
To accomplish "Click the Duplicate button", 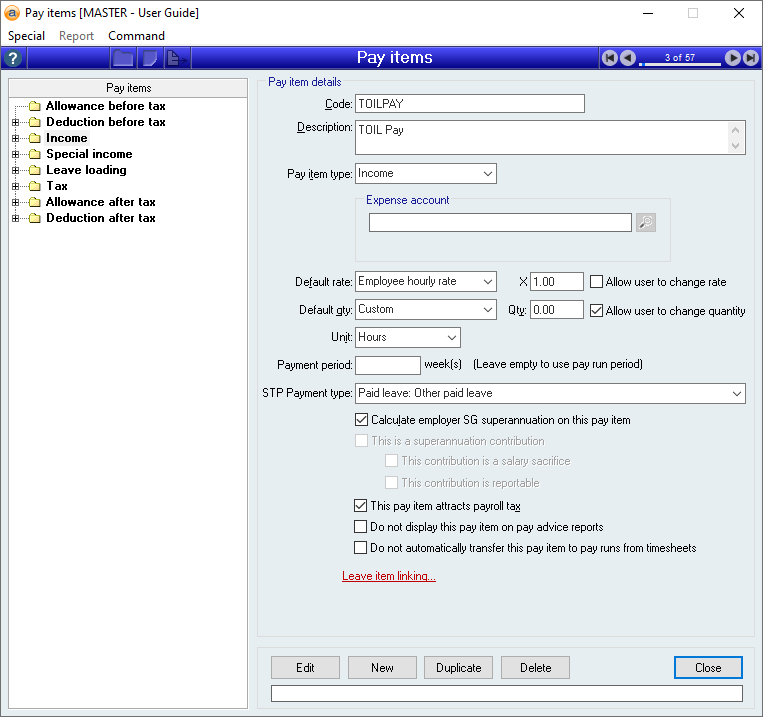I will coord(459,668).
